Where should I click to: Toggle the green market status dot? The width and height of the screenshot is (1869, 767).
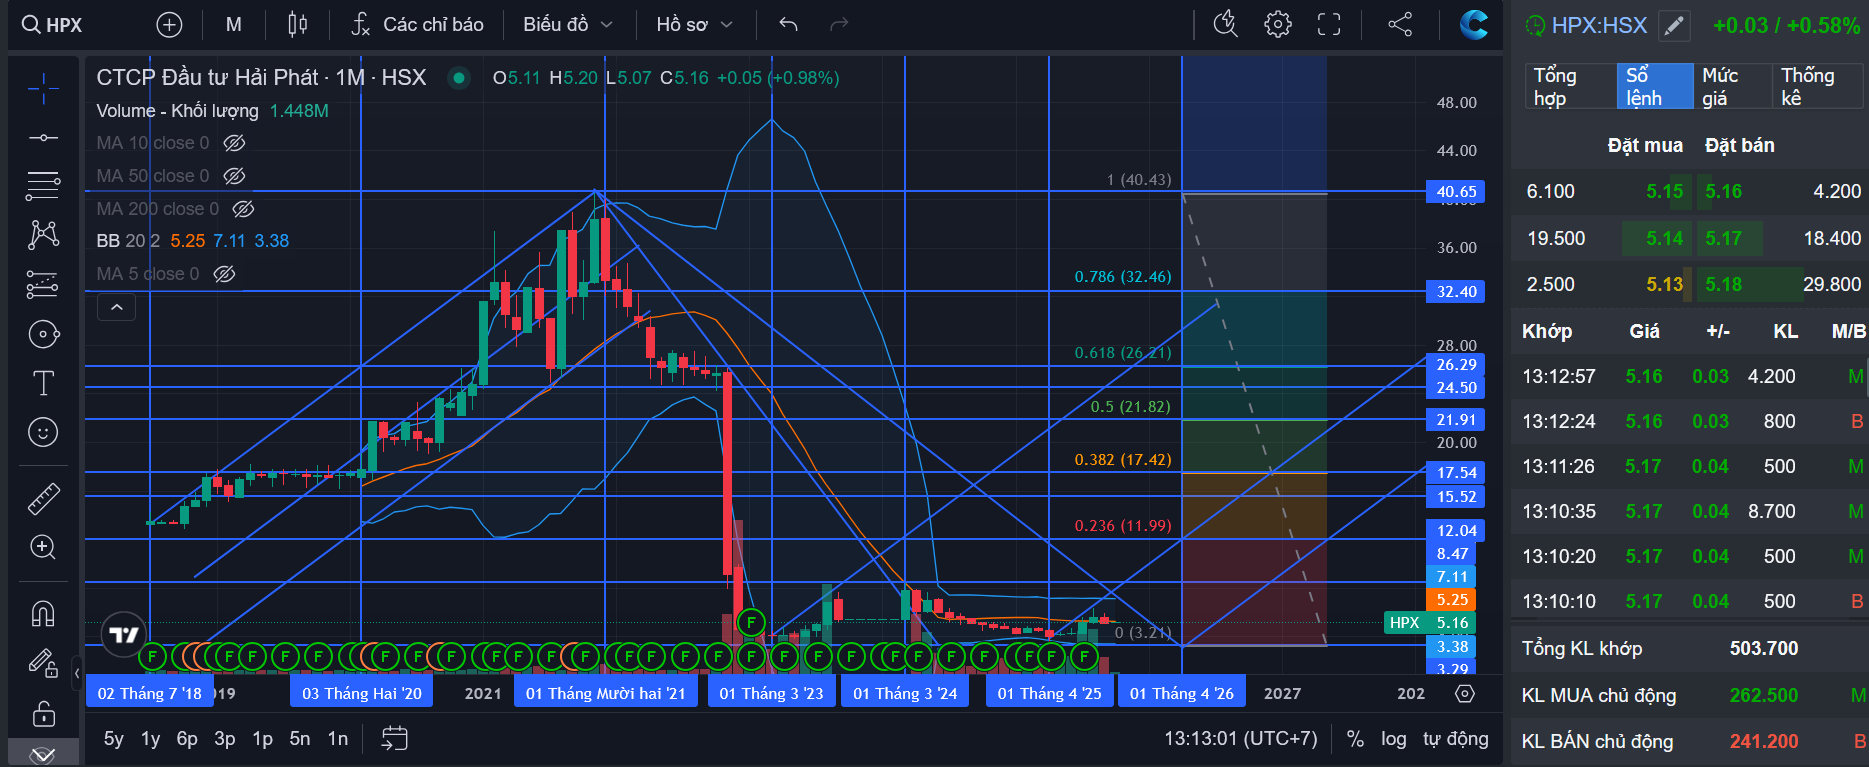459,77
